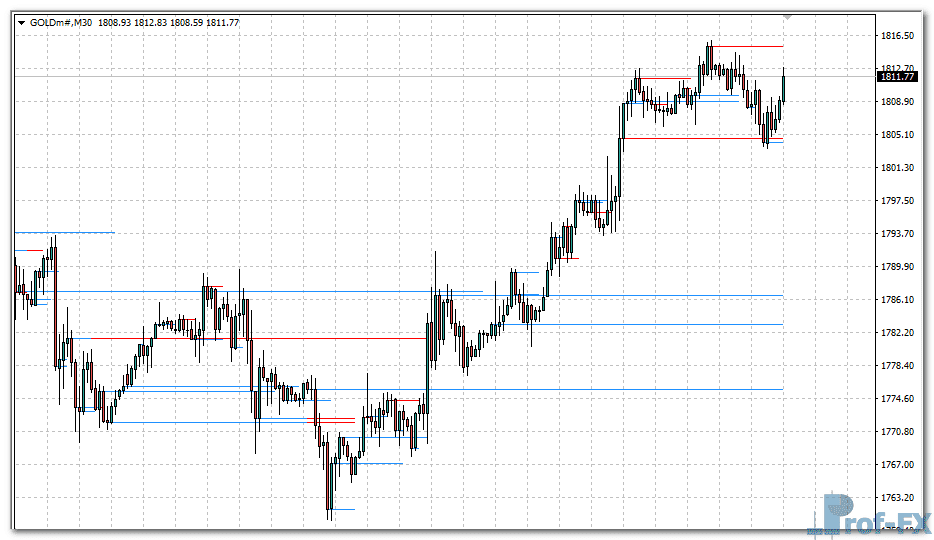Viewport: 934px width, 540px height.
Task: Click the chart shift triangle marker at top
Action: 788,17
